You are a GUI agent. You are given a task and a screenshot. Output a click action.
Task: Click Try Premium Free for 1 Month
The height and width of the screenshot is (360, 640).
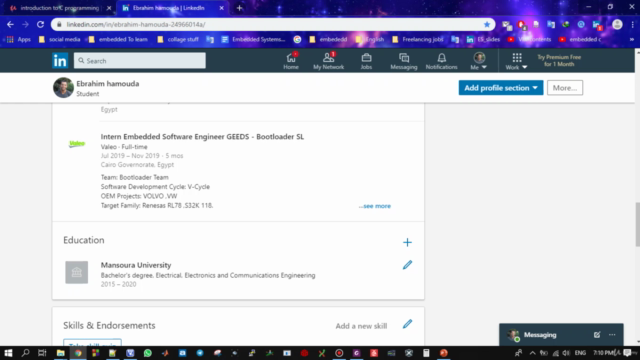tap(559, 61)
